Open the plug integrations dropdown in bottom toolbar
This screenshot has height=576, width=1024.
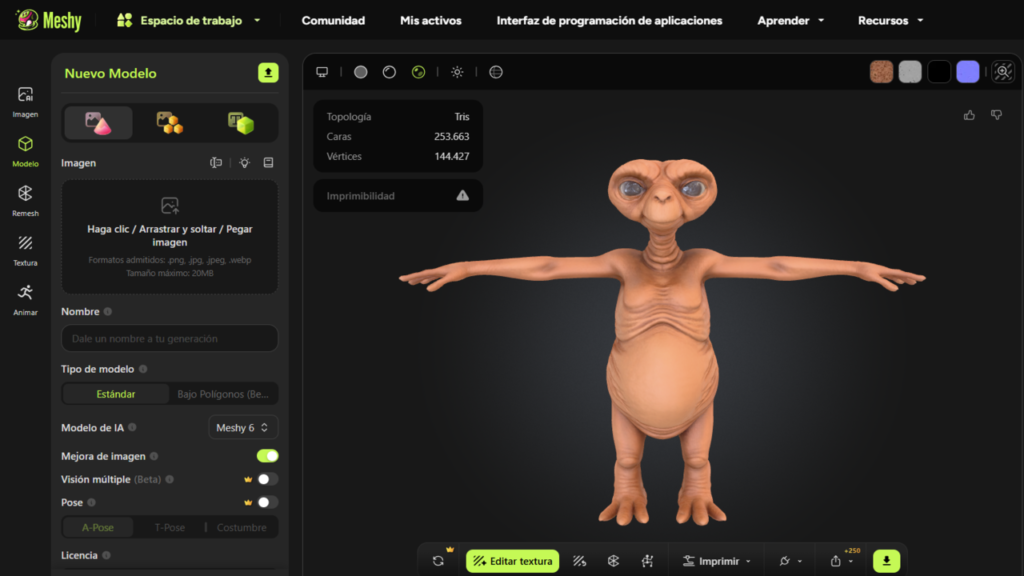click(x=790, y=561)
